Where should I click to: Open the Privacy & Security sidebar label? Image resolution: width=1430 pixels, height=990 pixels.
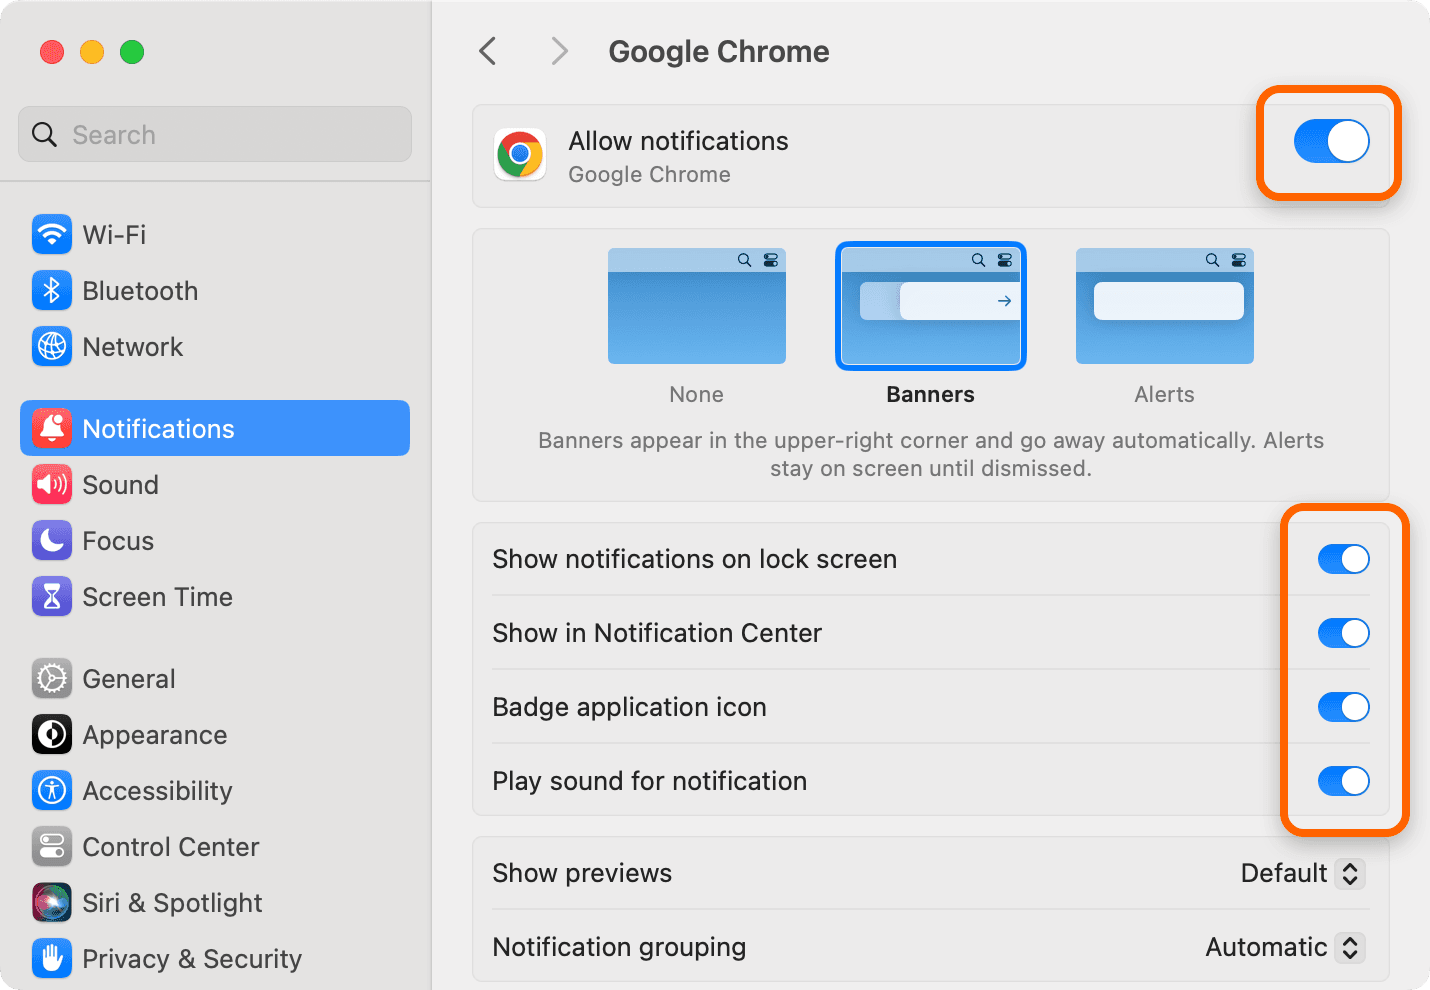pyautogui.click(x=192, y=959)
